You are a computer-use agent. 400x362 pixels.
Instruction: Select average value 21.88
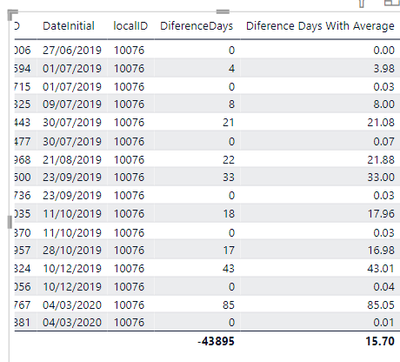[381, 160]
